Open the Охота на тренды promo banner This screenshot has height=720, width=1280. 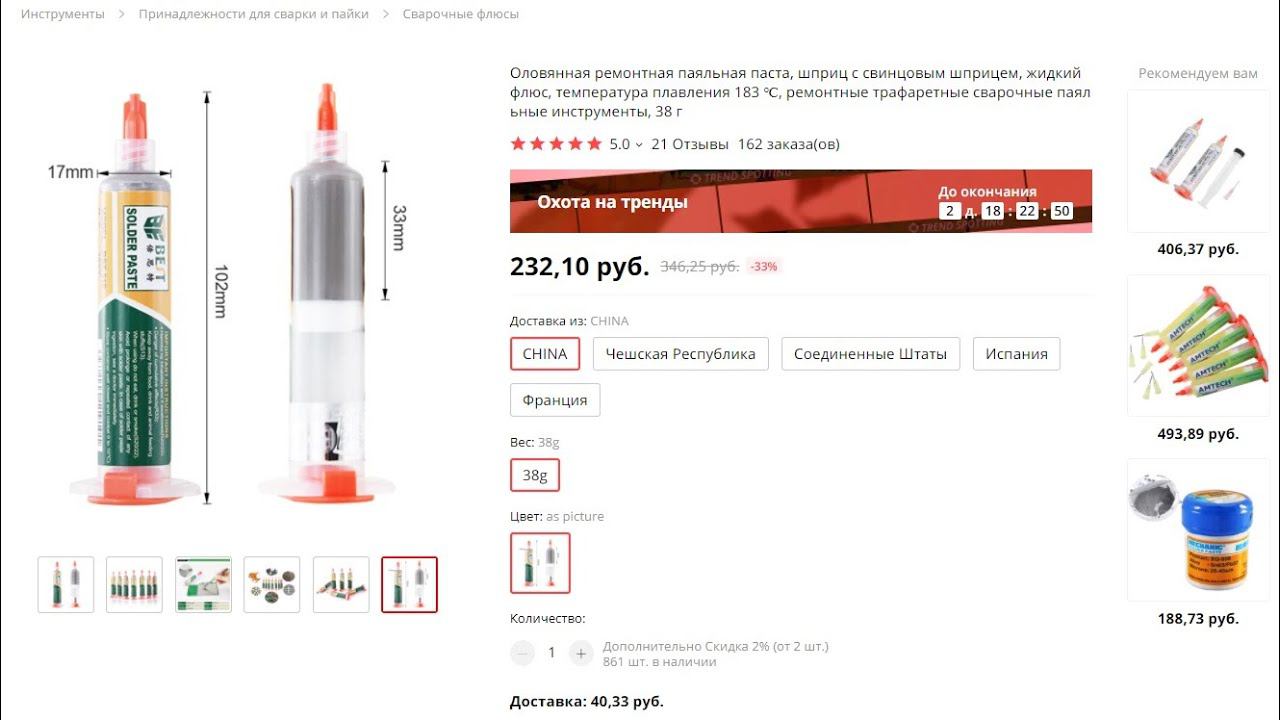[x=801, y=201]
